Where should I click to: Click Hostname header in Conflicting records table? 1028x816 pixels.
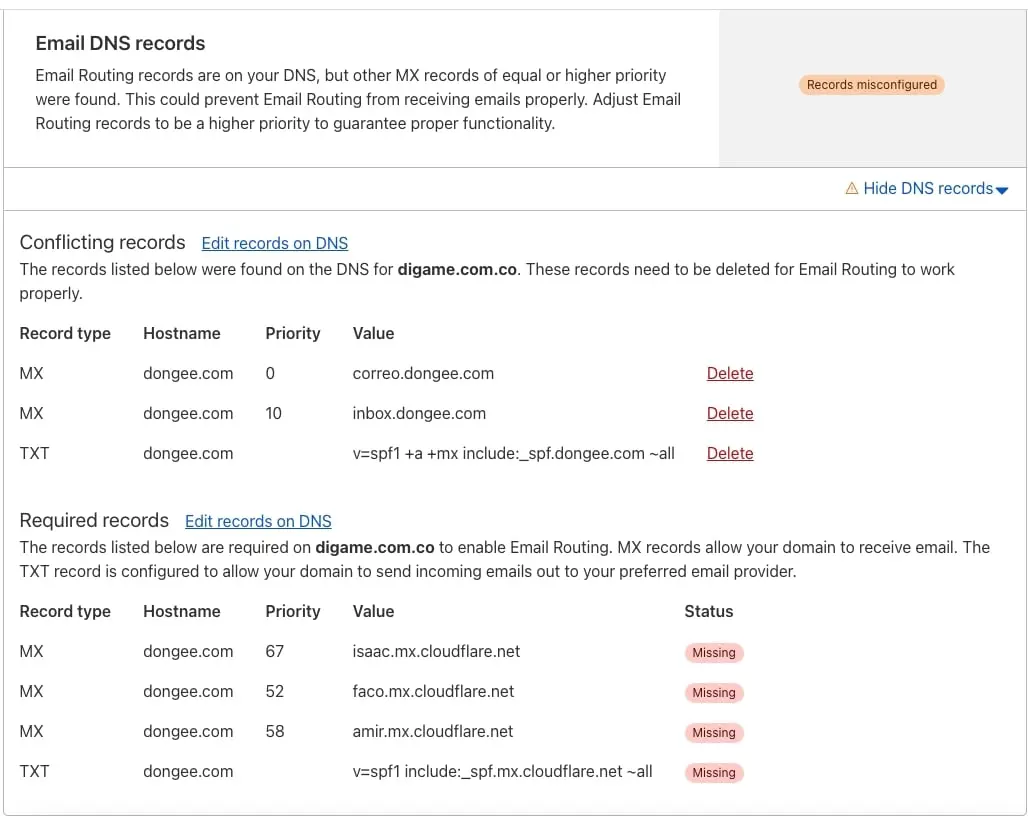coord(182,334)
